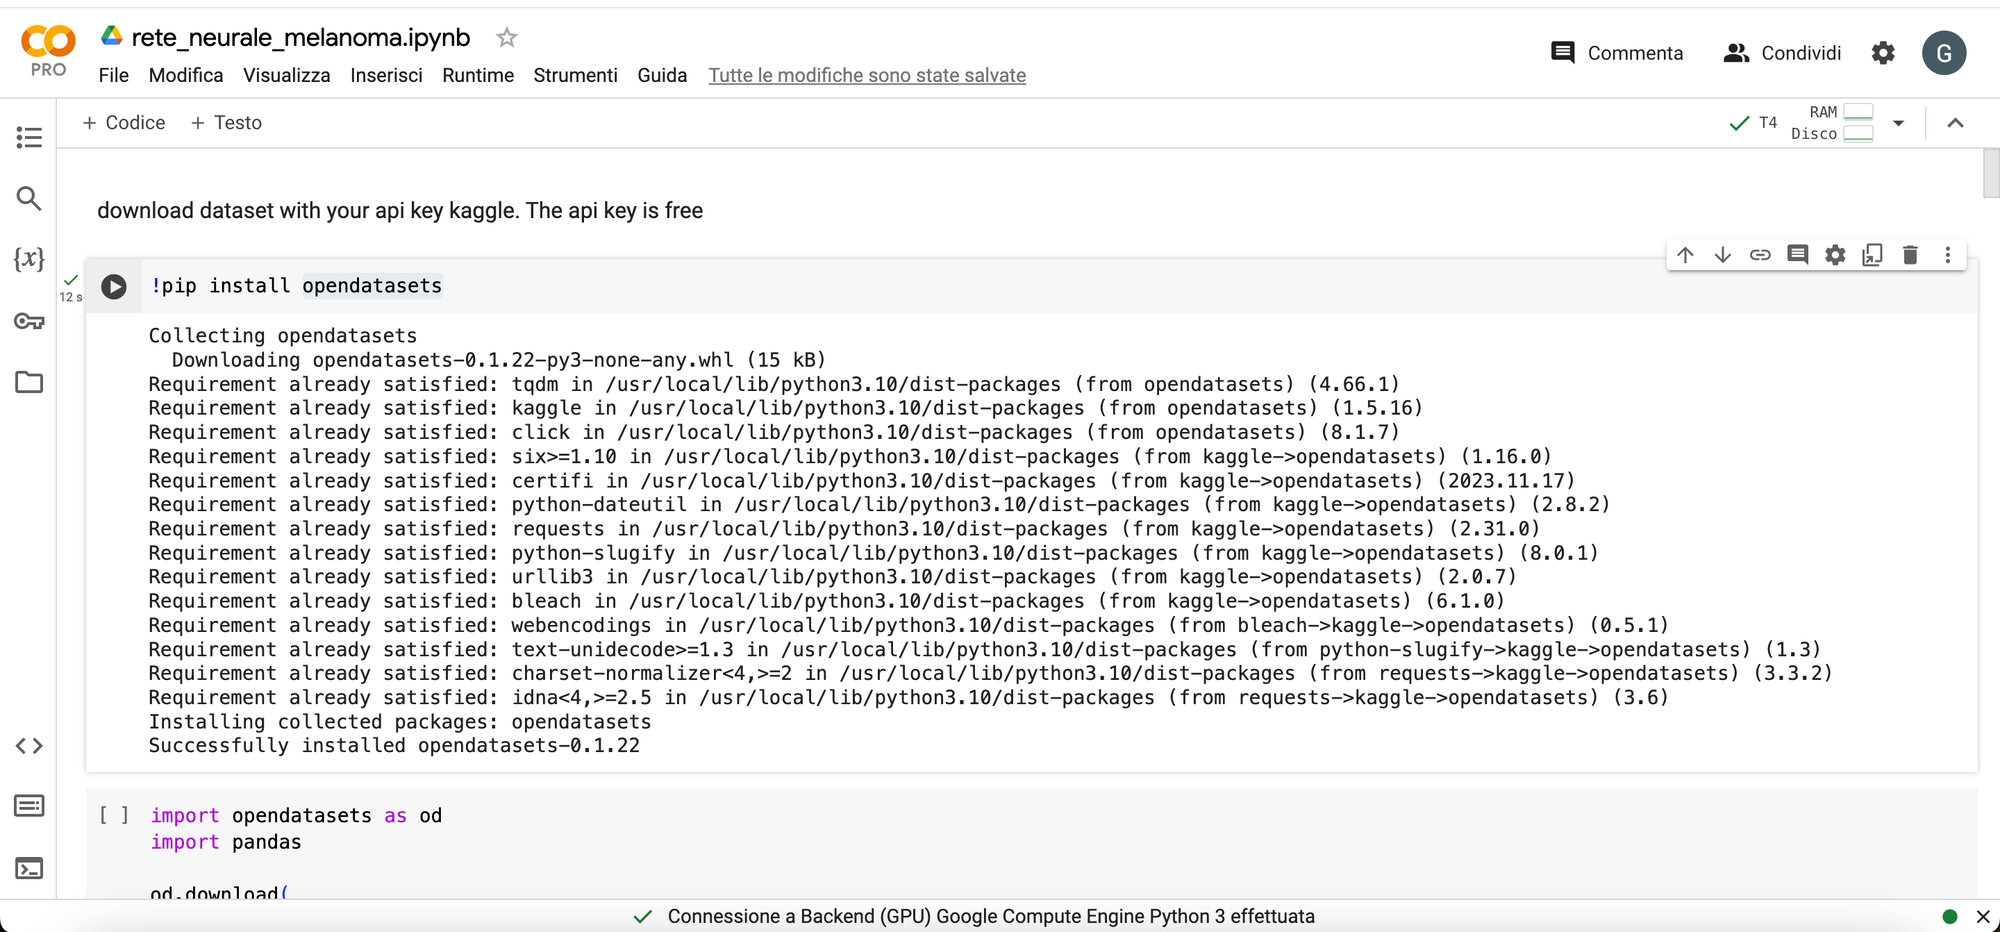2000x932 pixels.
Task: Click the Condividi share button
Action: pos(1782,53)
